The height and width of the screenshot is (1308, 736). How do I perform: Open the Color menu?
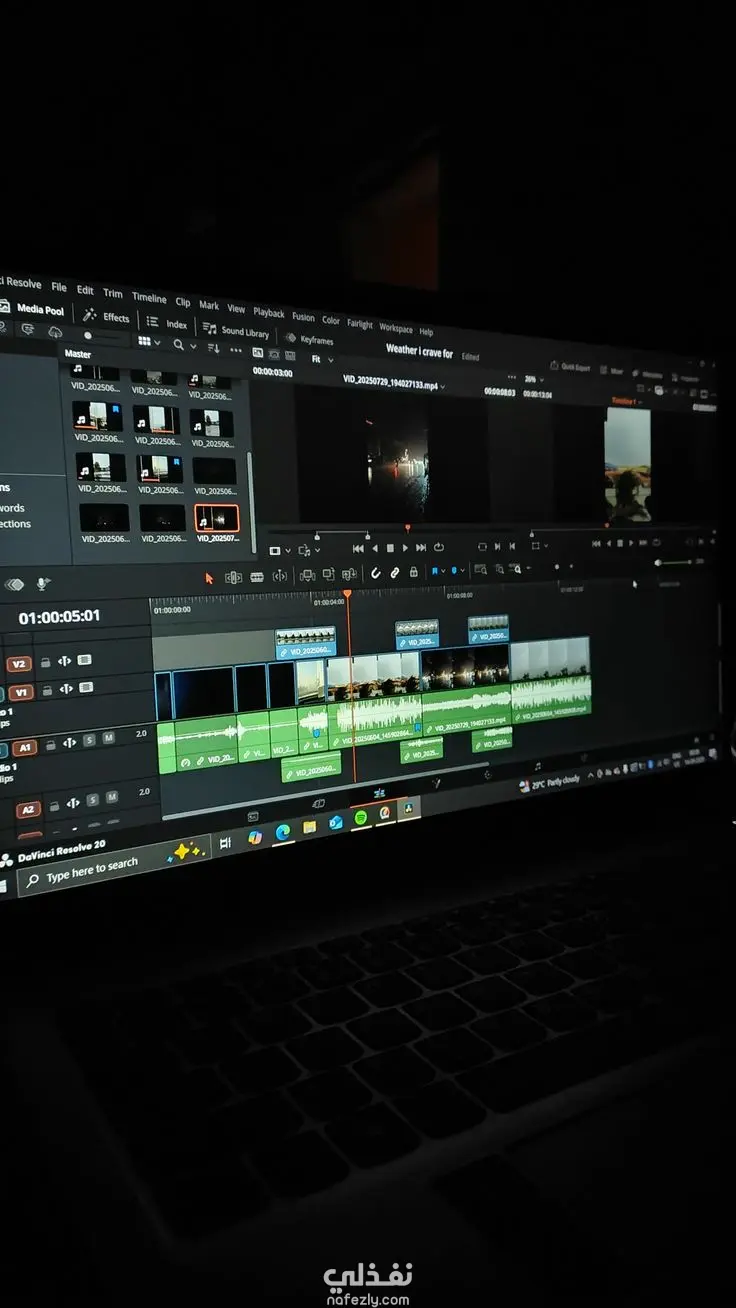330,320
